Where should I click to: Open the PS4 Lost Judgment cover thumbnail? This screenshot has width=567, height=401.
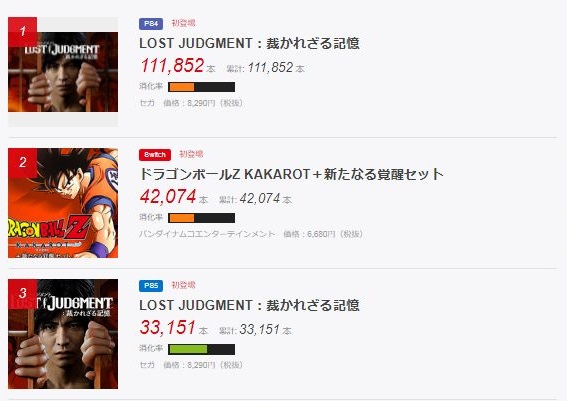click(x=63, y=72)
